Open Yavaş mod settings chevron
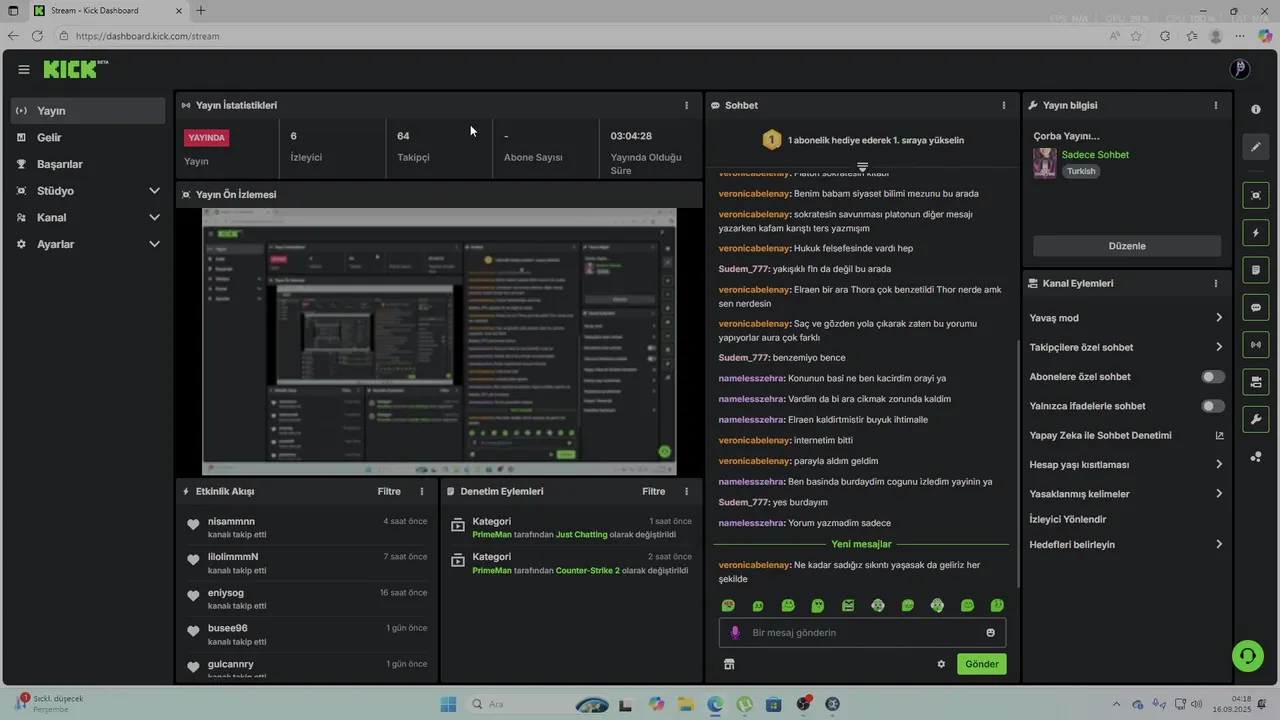The width and height of the screenshot is (1280, 720). tap(1219, 318)
